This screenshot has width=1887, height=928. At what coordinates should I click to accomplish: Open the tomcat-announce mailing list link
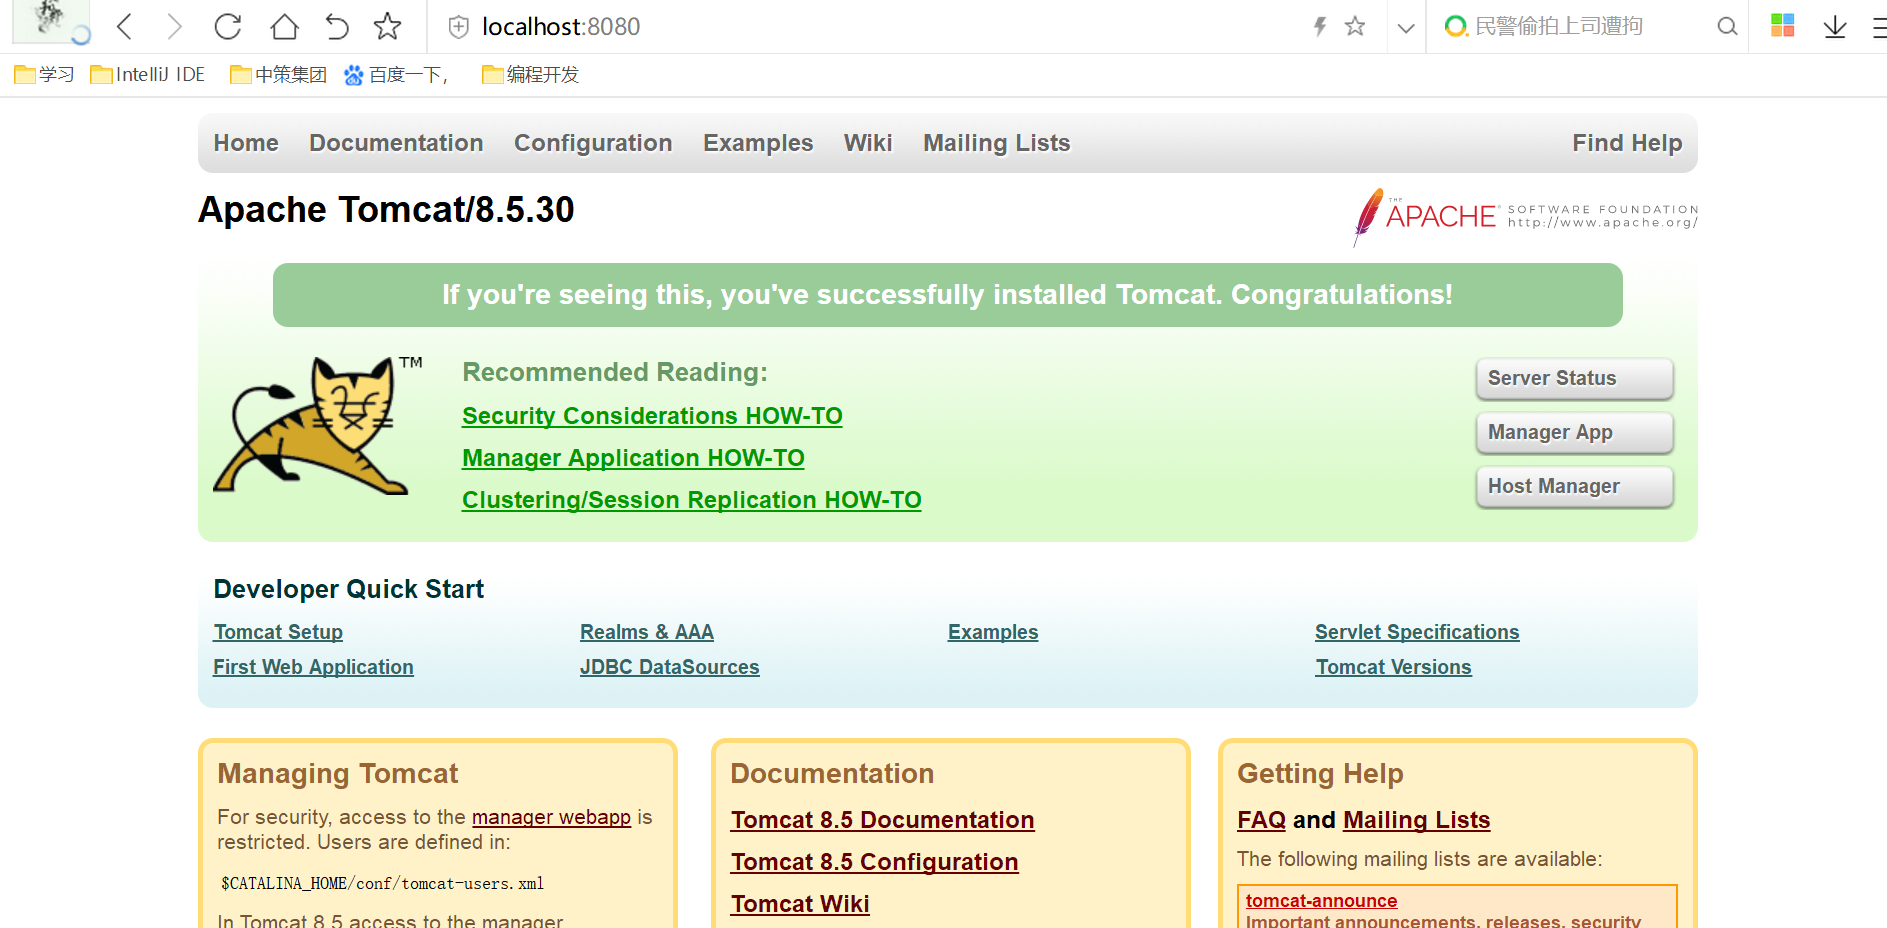pyautogui.click(x=1321, y=901)
